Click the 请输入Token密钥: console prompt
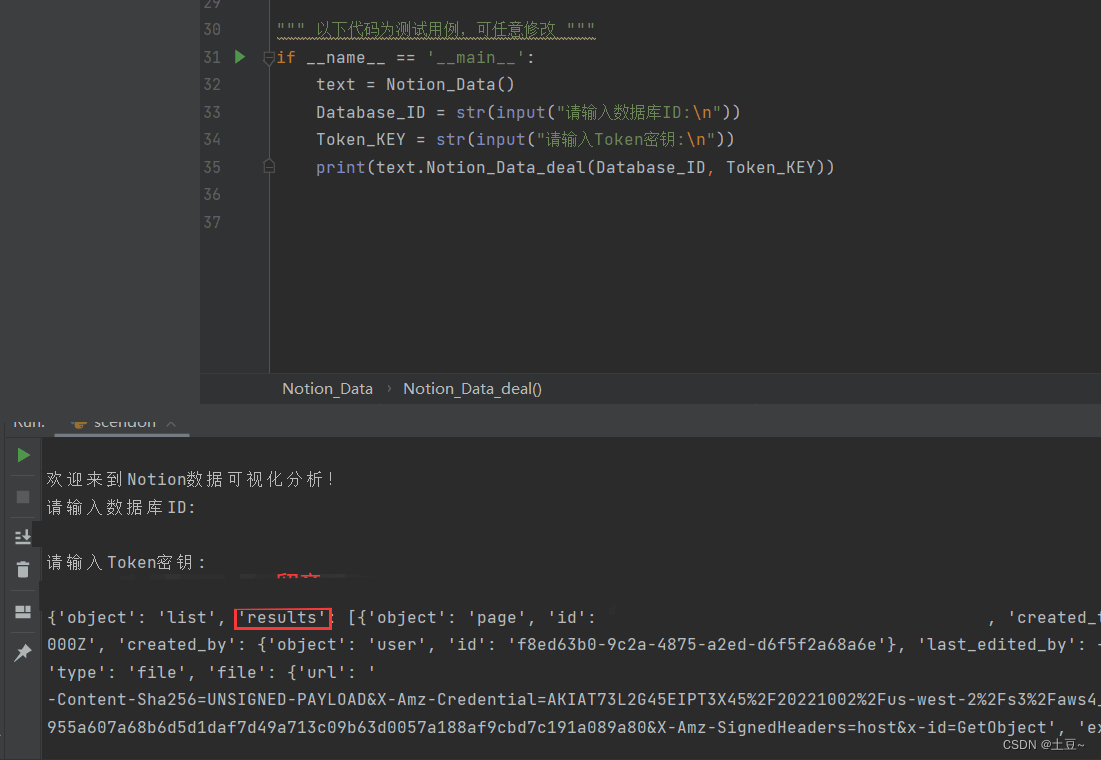 [126, 562]
